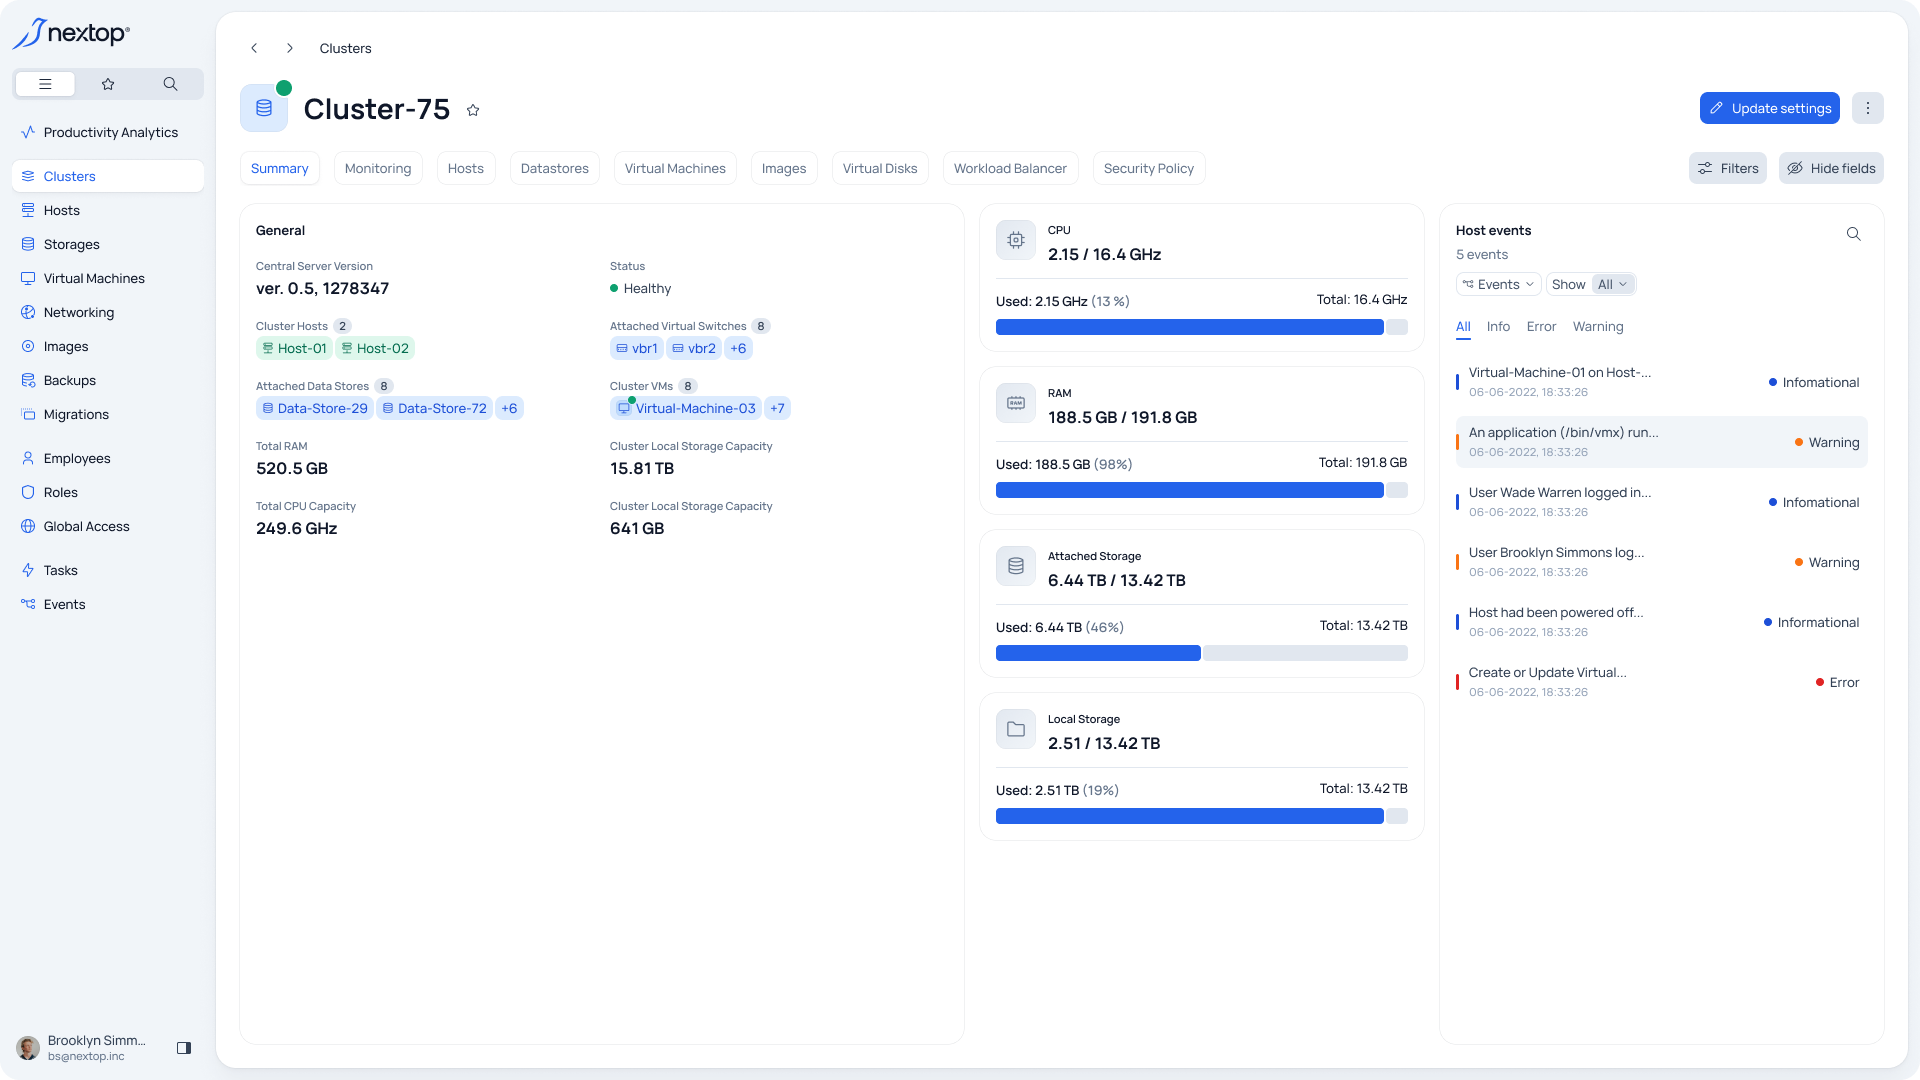Toggle Hide fields
The height and width of the screenshot is (1080, 1920).
(1831, 168)
